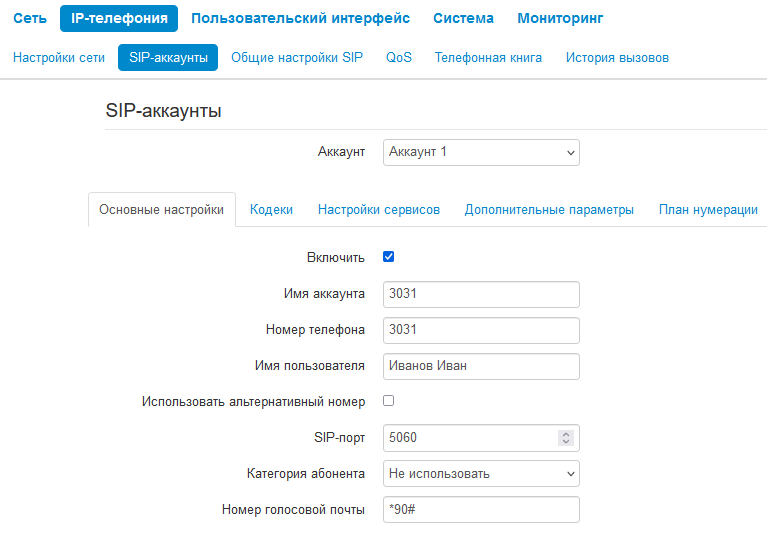
Task: Switch to Настройки сети submenu
Action: (59, 58)
